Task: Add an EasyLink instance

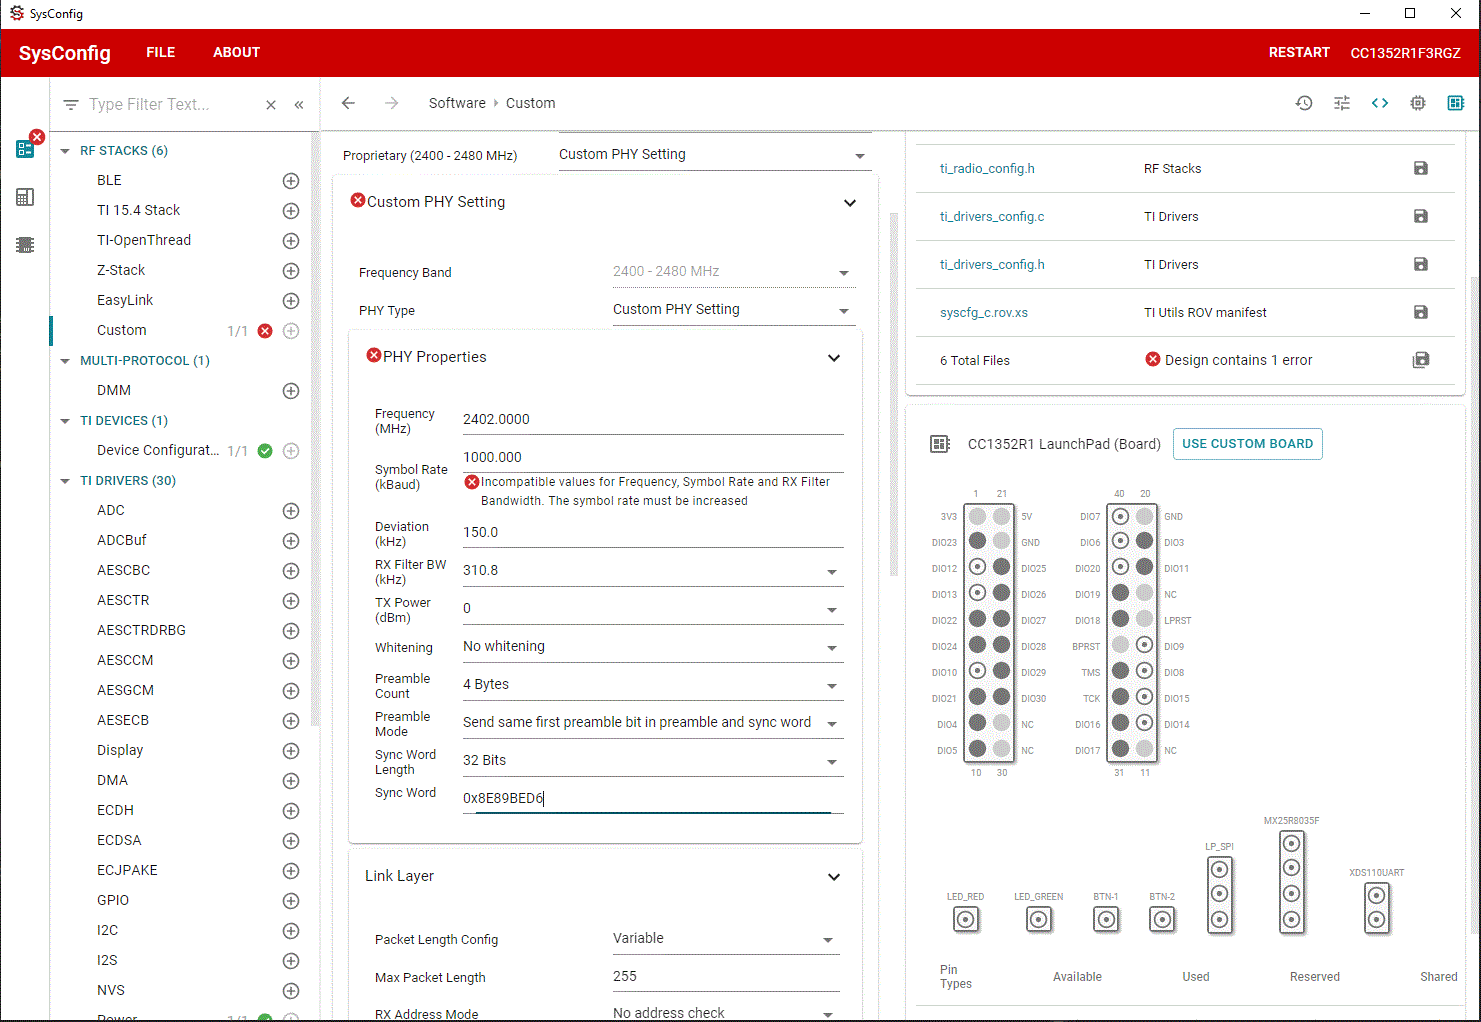Action: click(291, 301)
